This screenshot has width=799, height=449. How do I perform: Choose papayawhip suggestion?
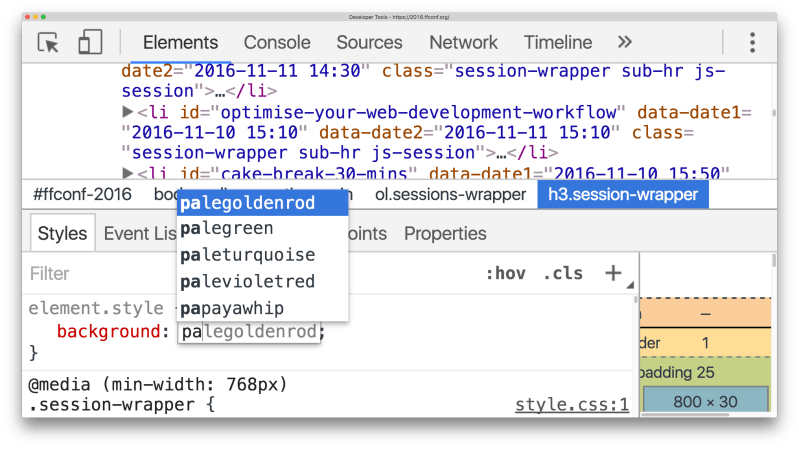[262, 308]
